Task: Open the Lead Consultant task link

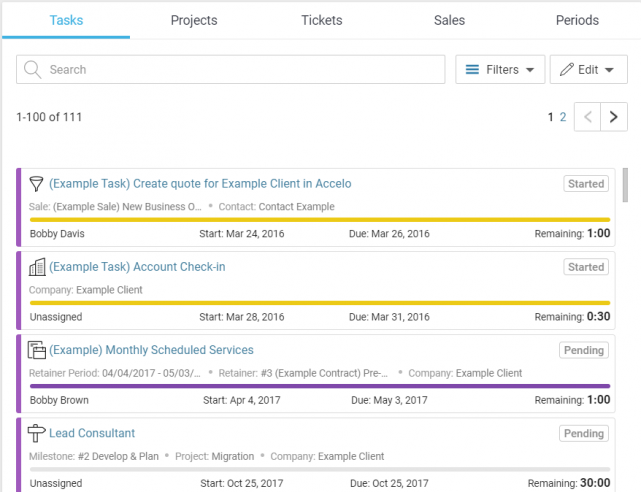Action: (x=92, y=433)
